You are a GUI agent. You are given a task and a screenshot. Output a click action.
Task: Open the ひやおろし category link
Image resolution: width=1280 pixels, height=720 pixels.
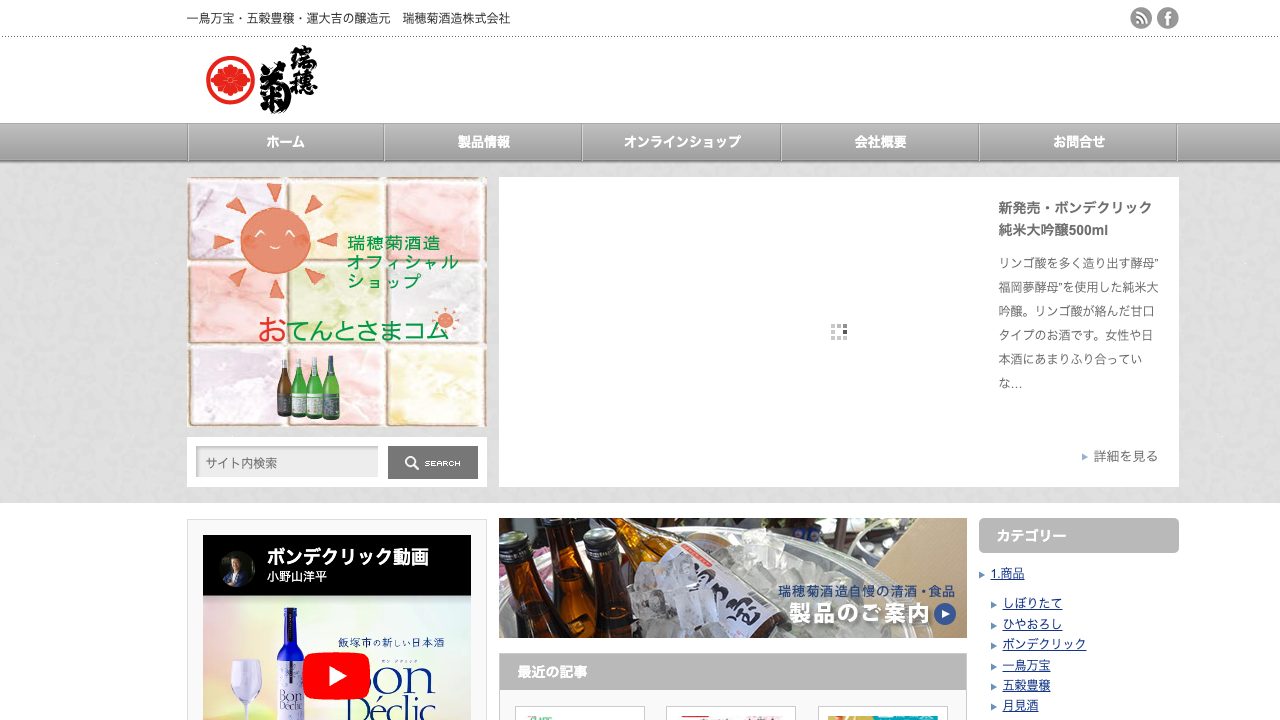pos(1032,624)
